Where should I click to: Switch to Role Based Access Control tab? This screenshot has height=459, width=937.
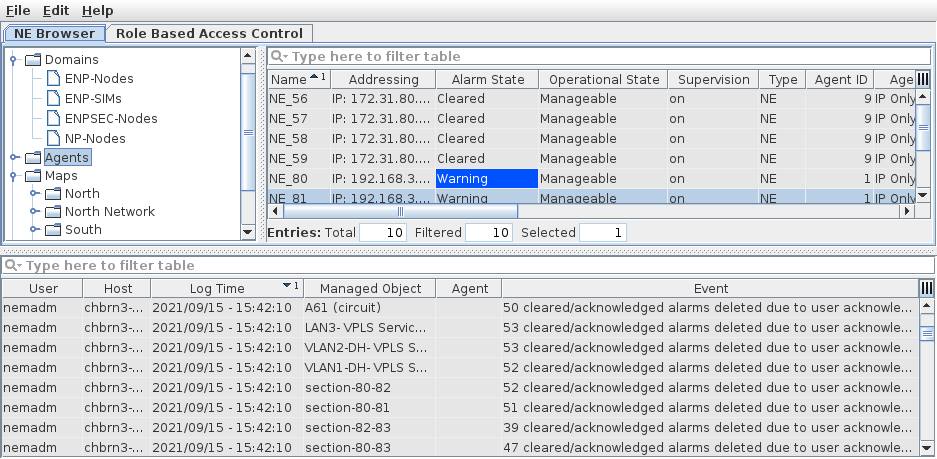210,33
